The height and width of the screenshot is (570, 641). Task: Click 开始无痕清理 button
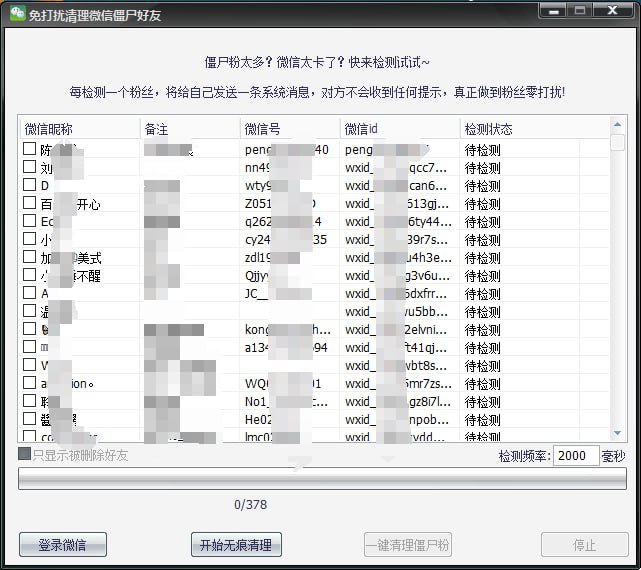coord(236,545)
